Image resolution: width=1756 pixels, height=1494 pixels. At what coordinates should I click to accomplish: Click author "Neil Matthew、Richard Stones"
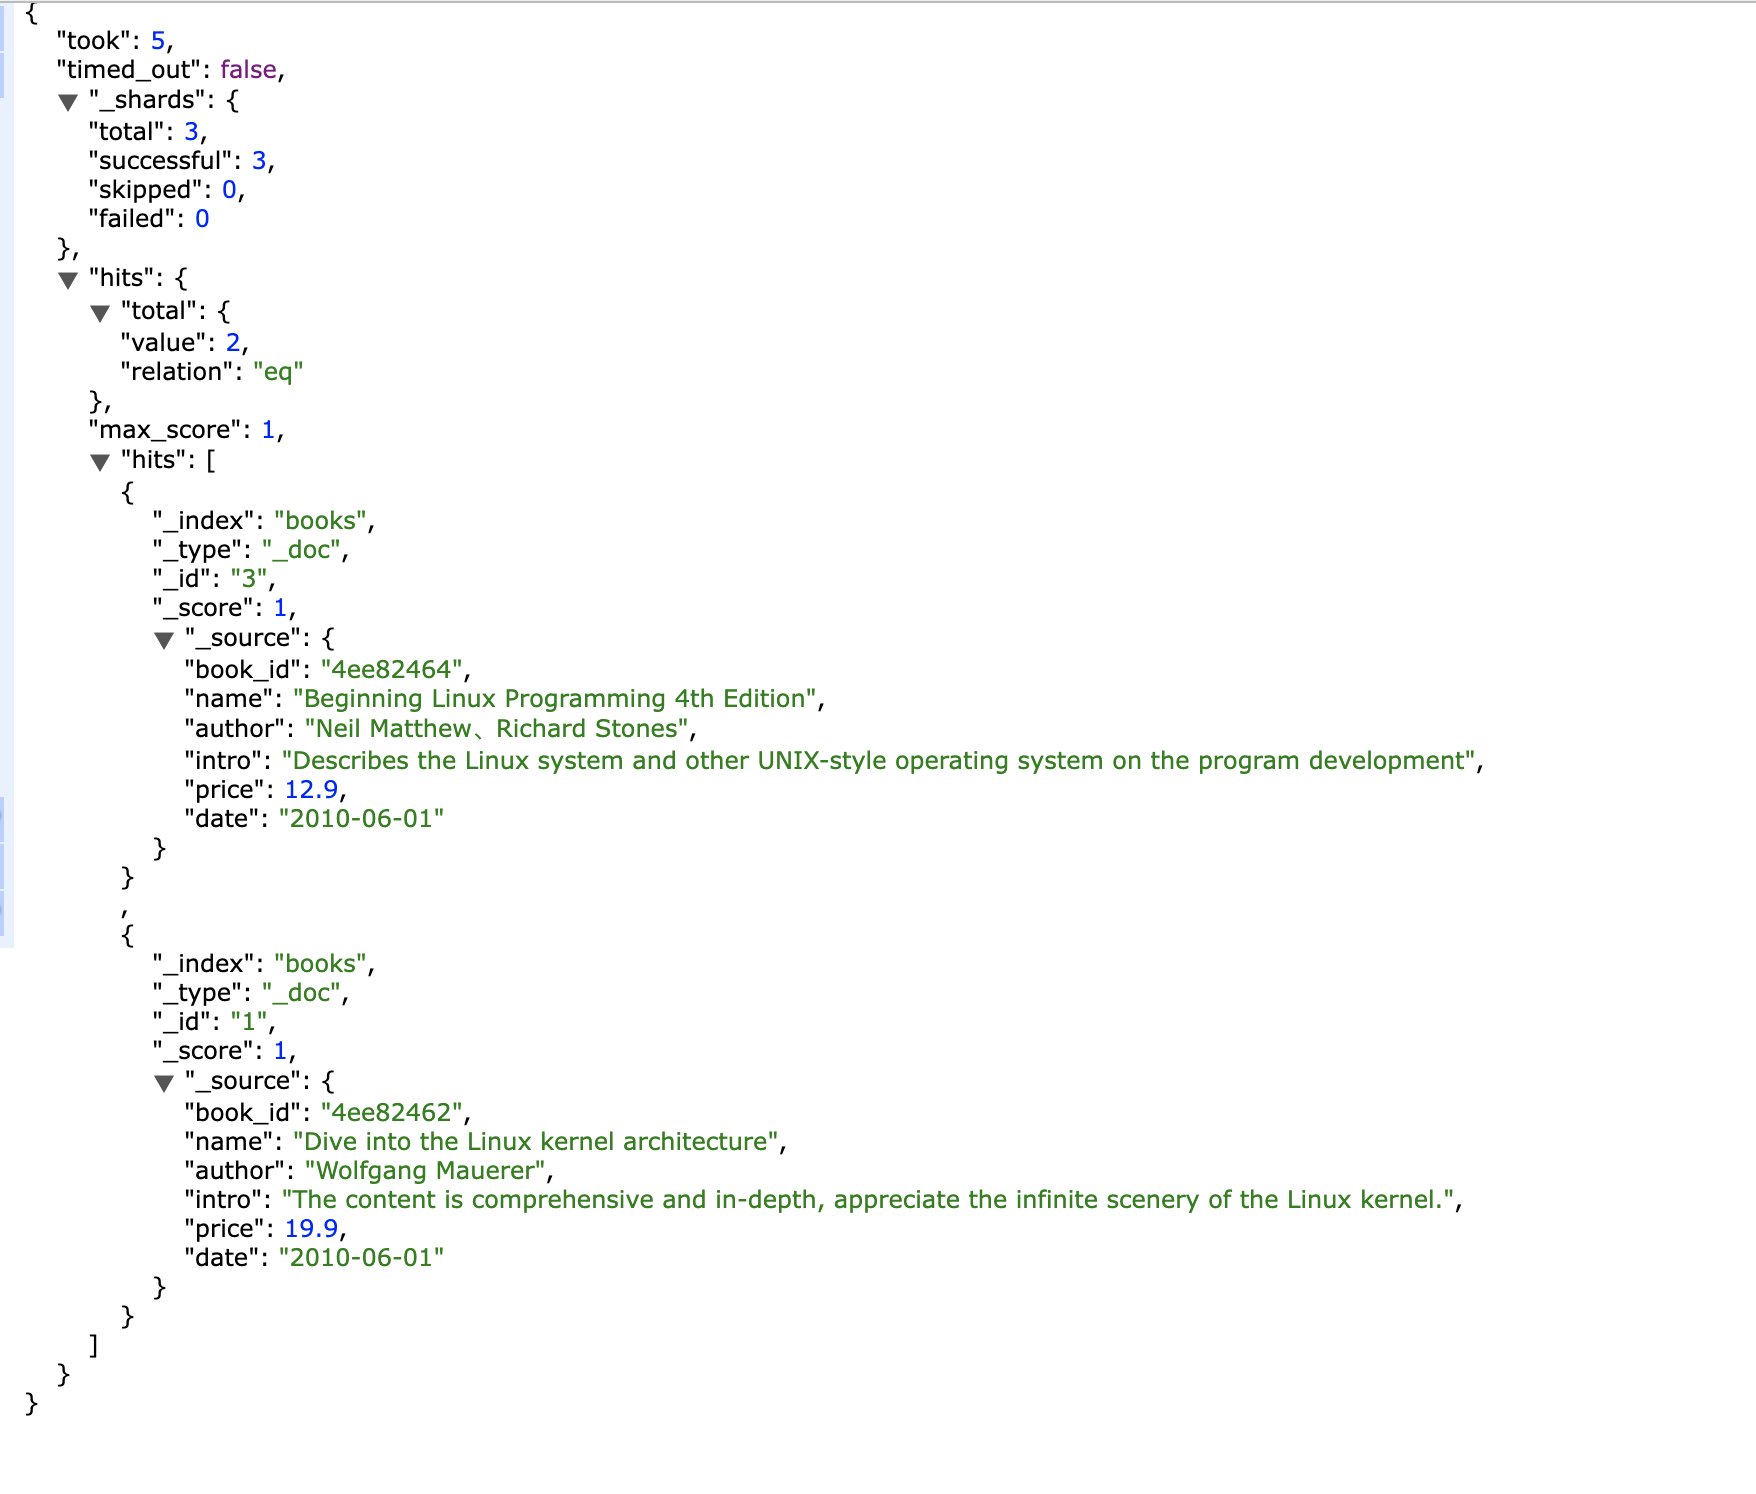[x=497, y=729]
